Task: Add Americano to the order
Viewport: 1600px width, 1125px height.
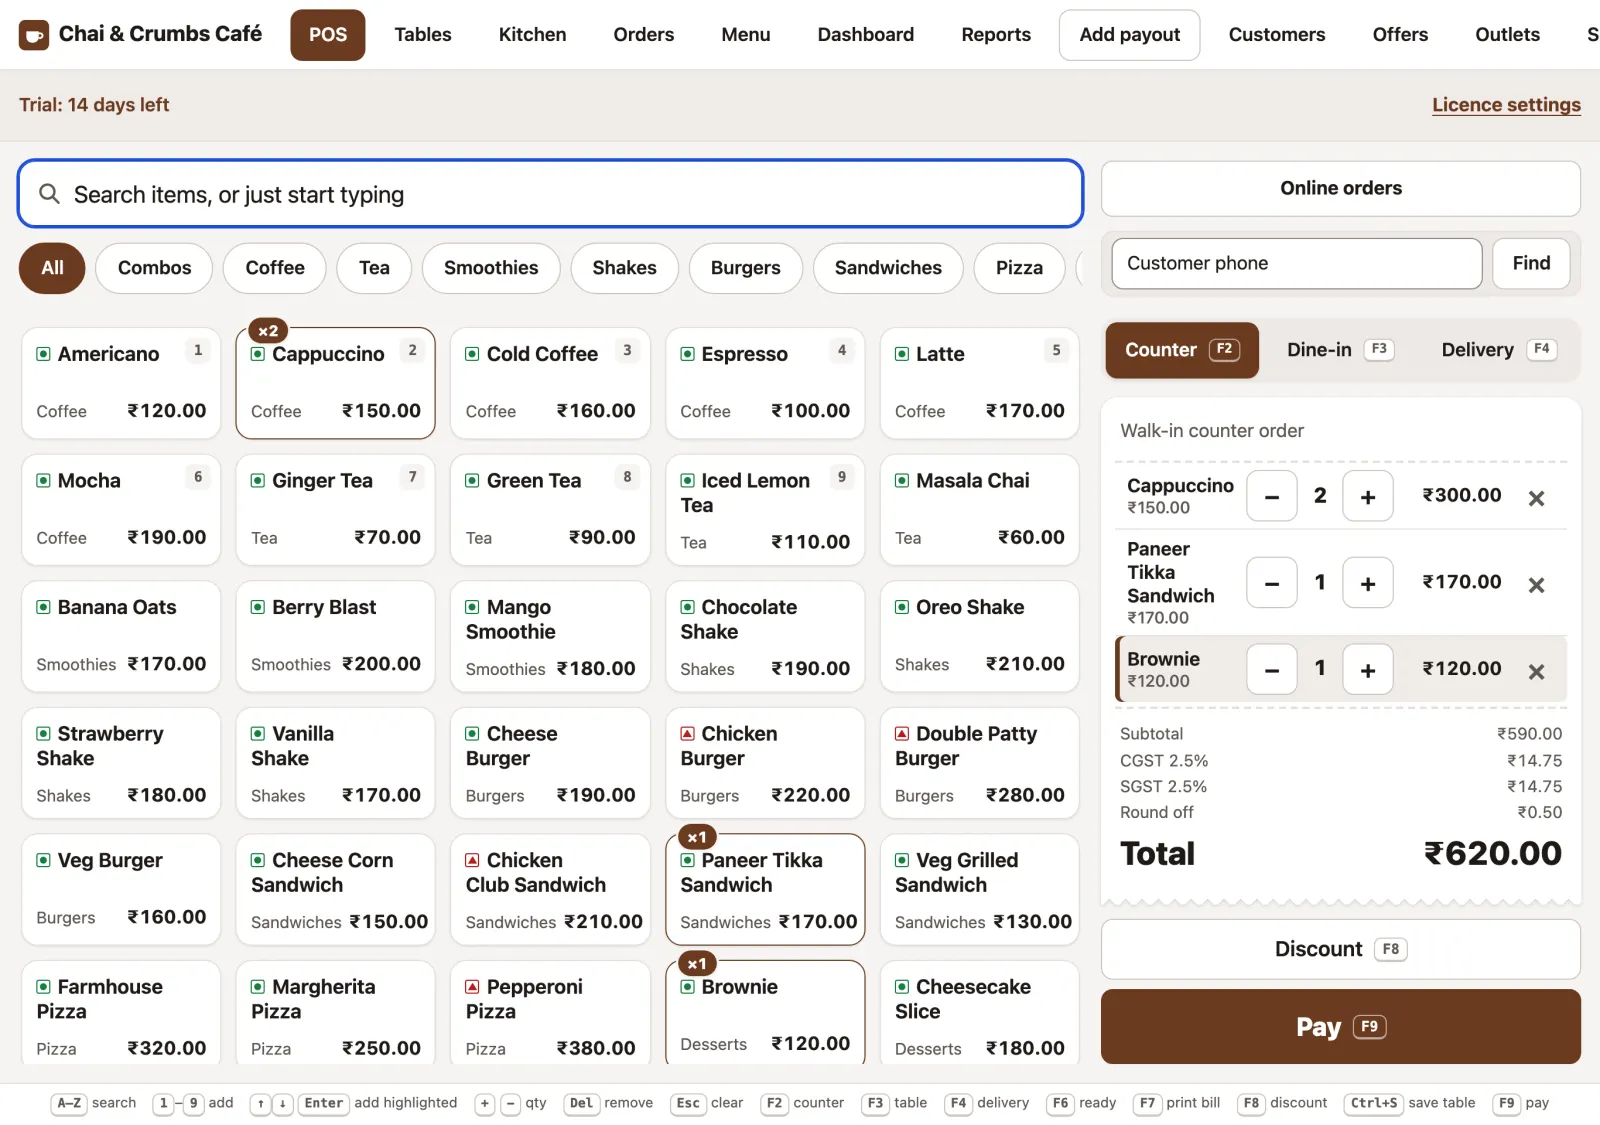Action: pyautogui.click(x=121, y=383)
